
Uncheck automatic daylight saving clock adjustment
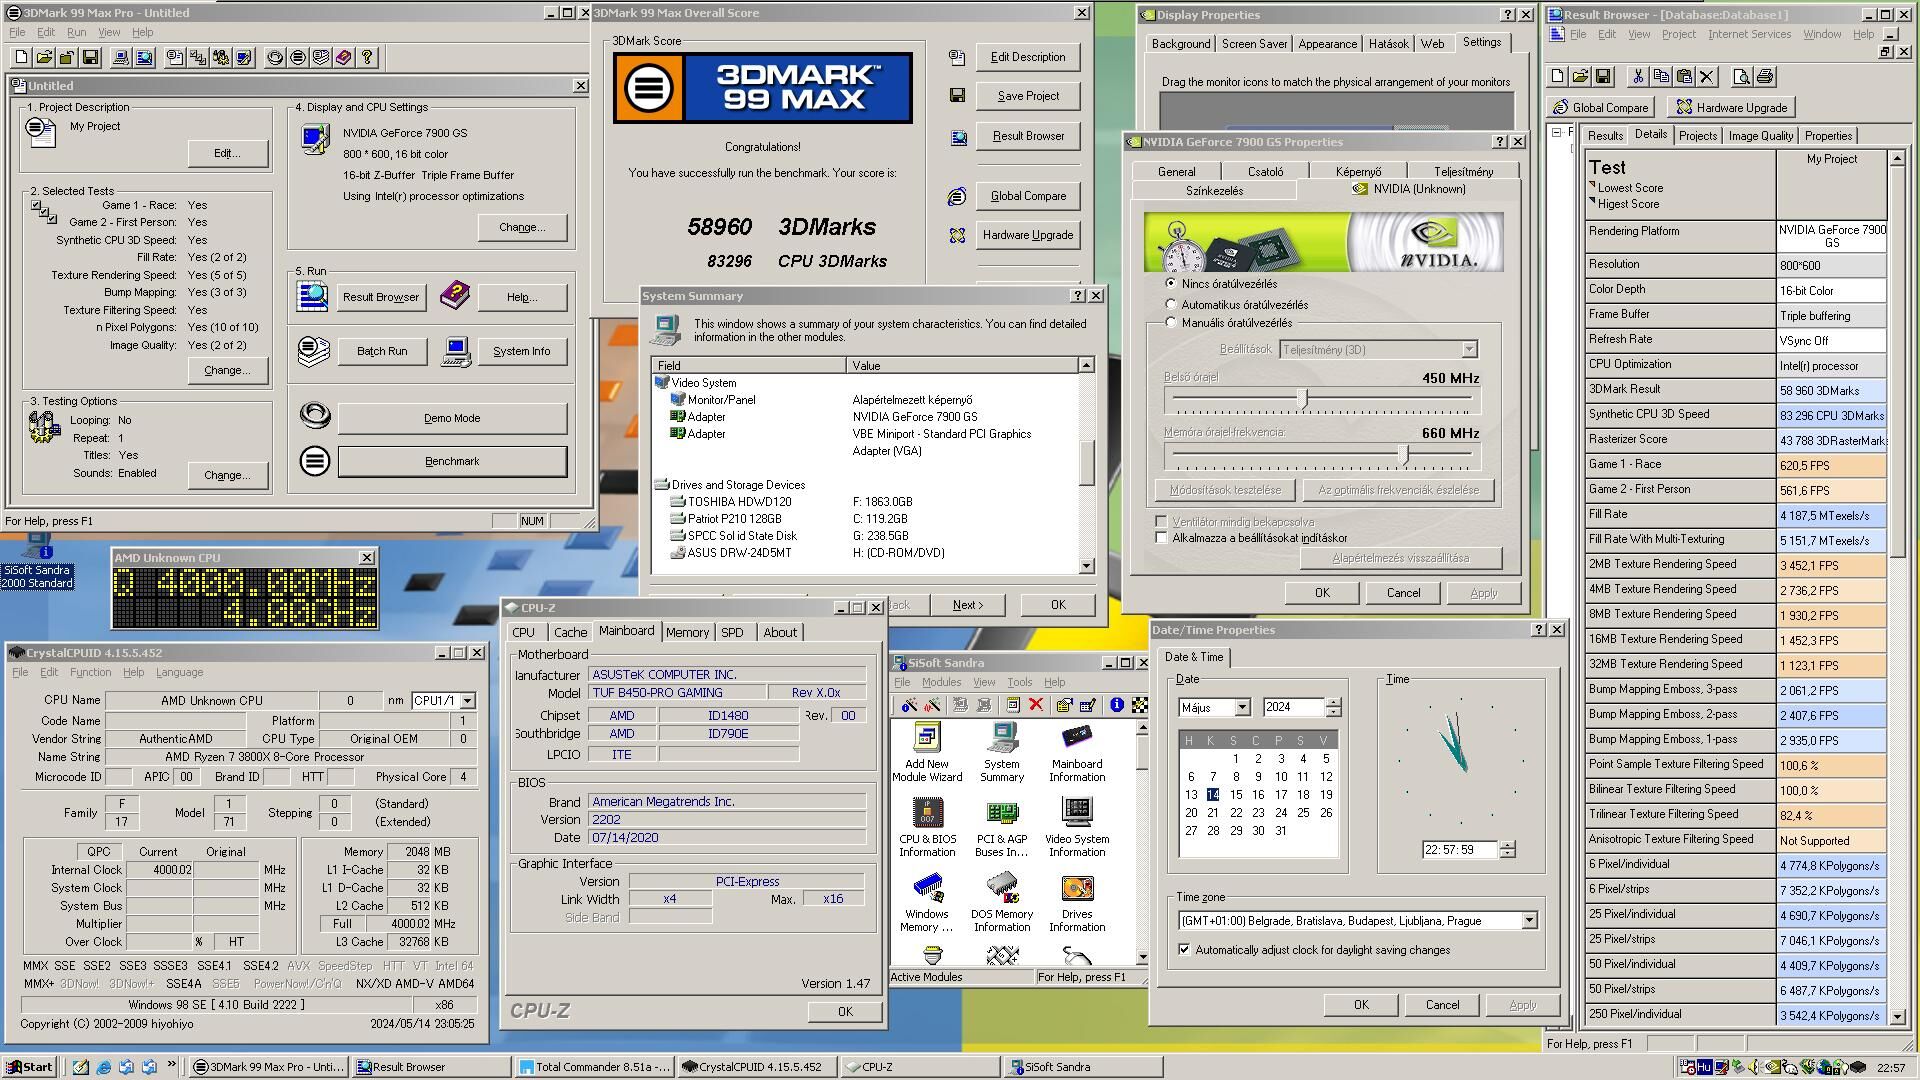tap(1184, 950)
